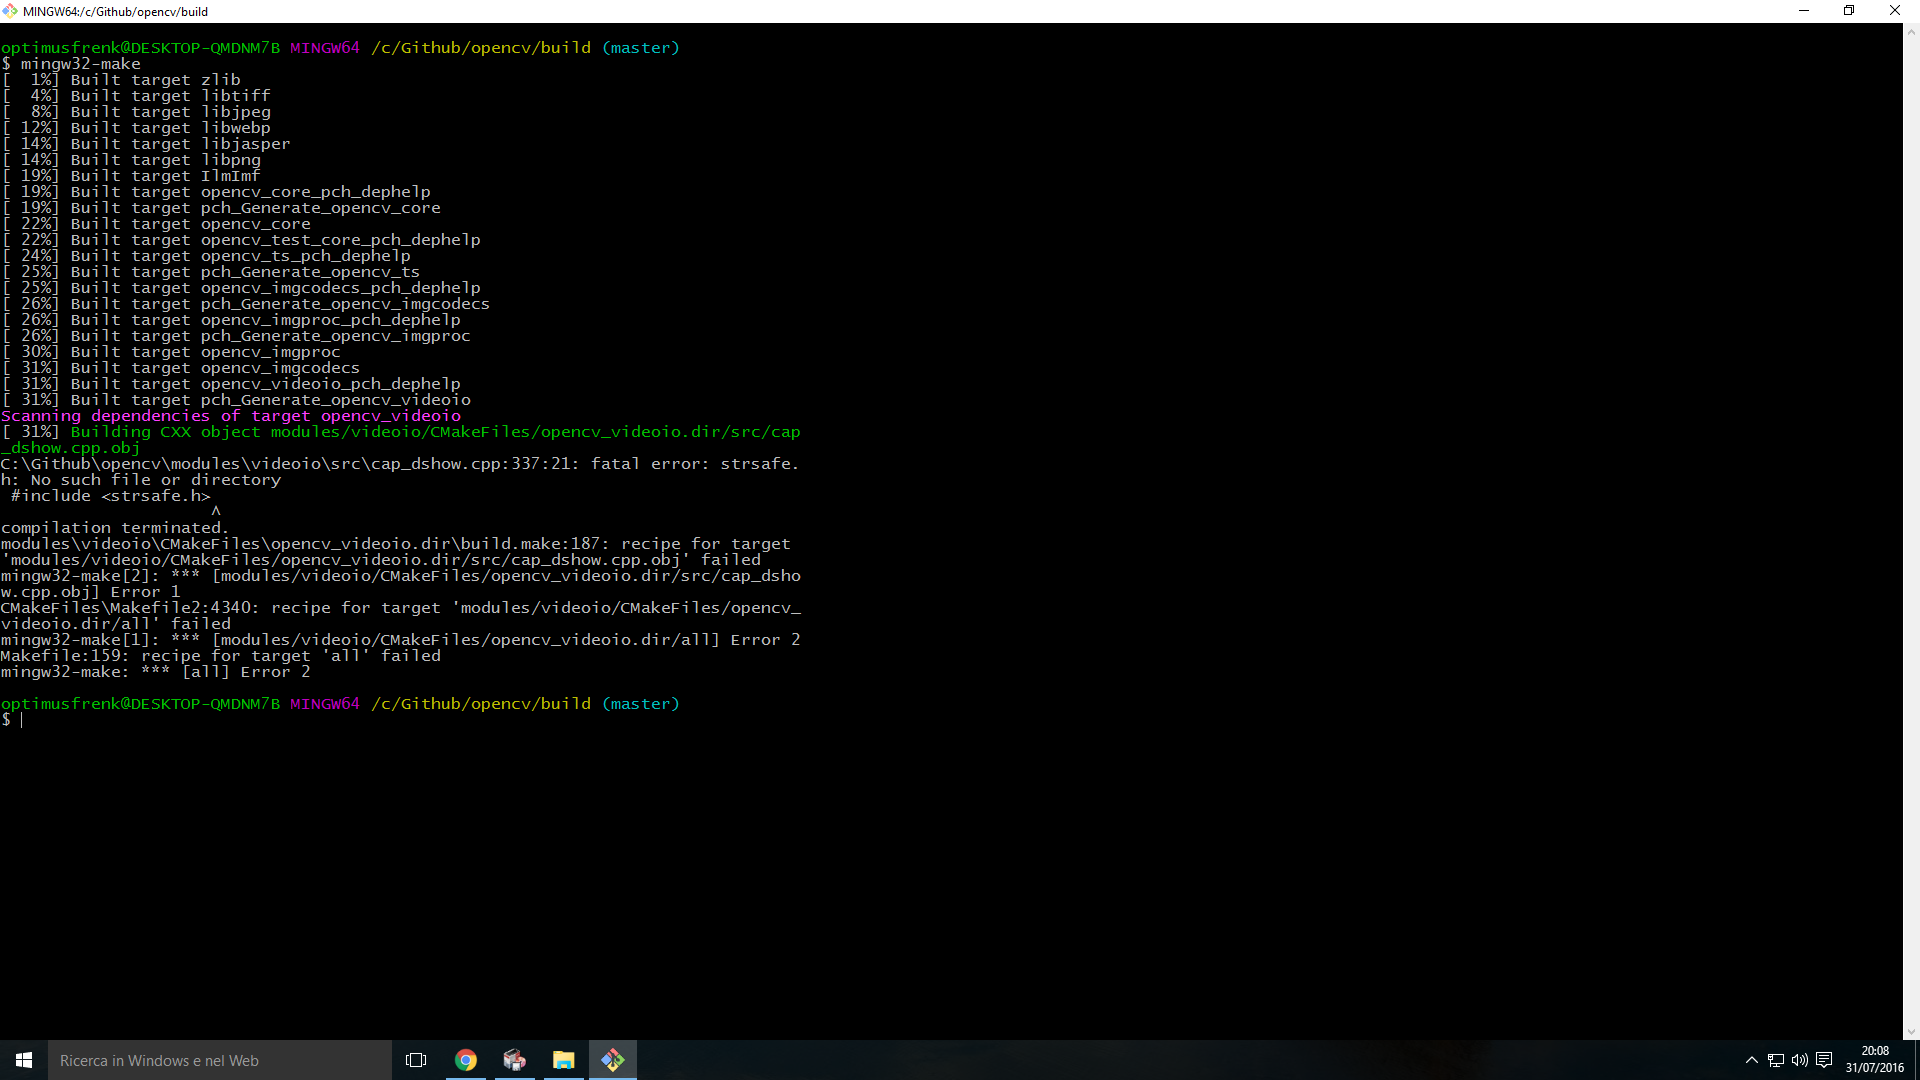Click the terminal scrollbar up arrow
Image resolution: width=1920 pixels, height=1080 pixels.
pos(1911,32)
